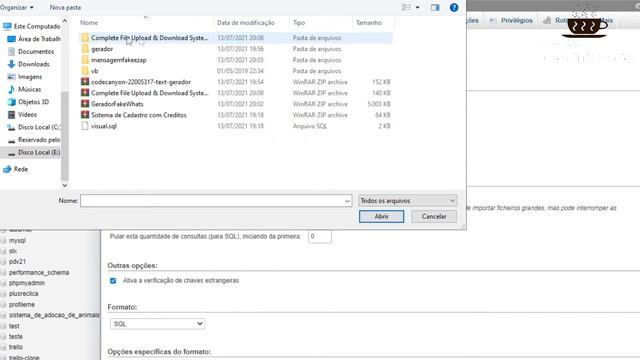
Task: Select Sistema de Cadastro com Creditos archive
Action: (235, 115)
